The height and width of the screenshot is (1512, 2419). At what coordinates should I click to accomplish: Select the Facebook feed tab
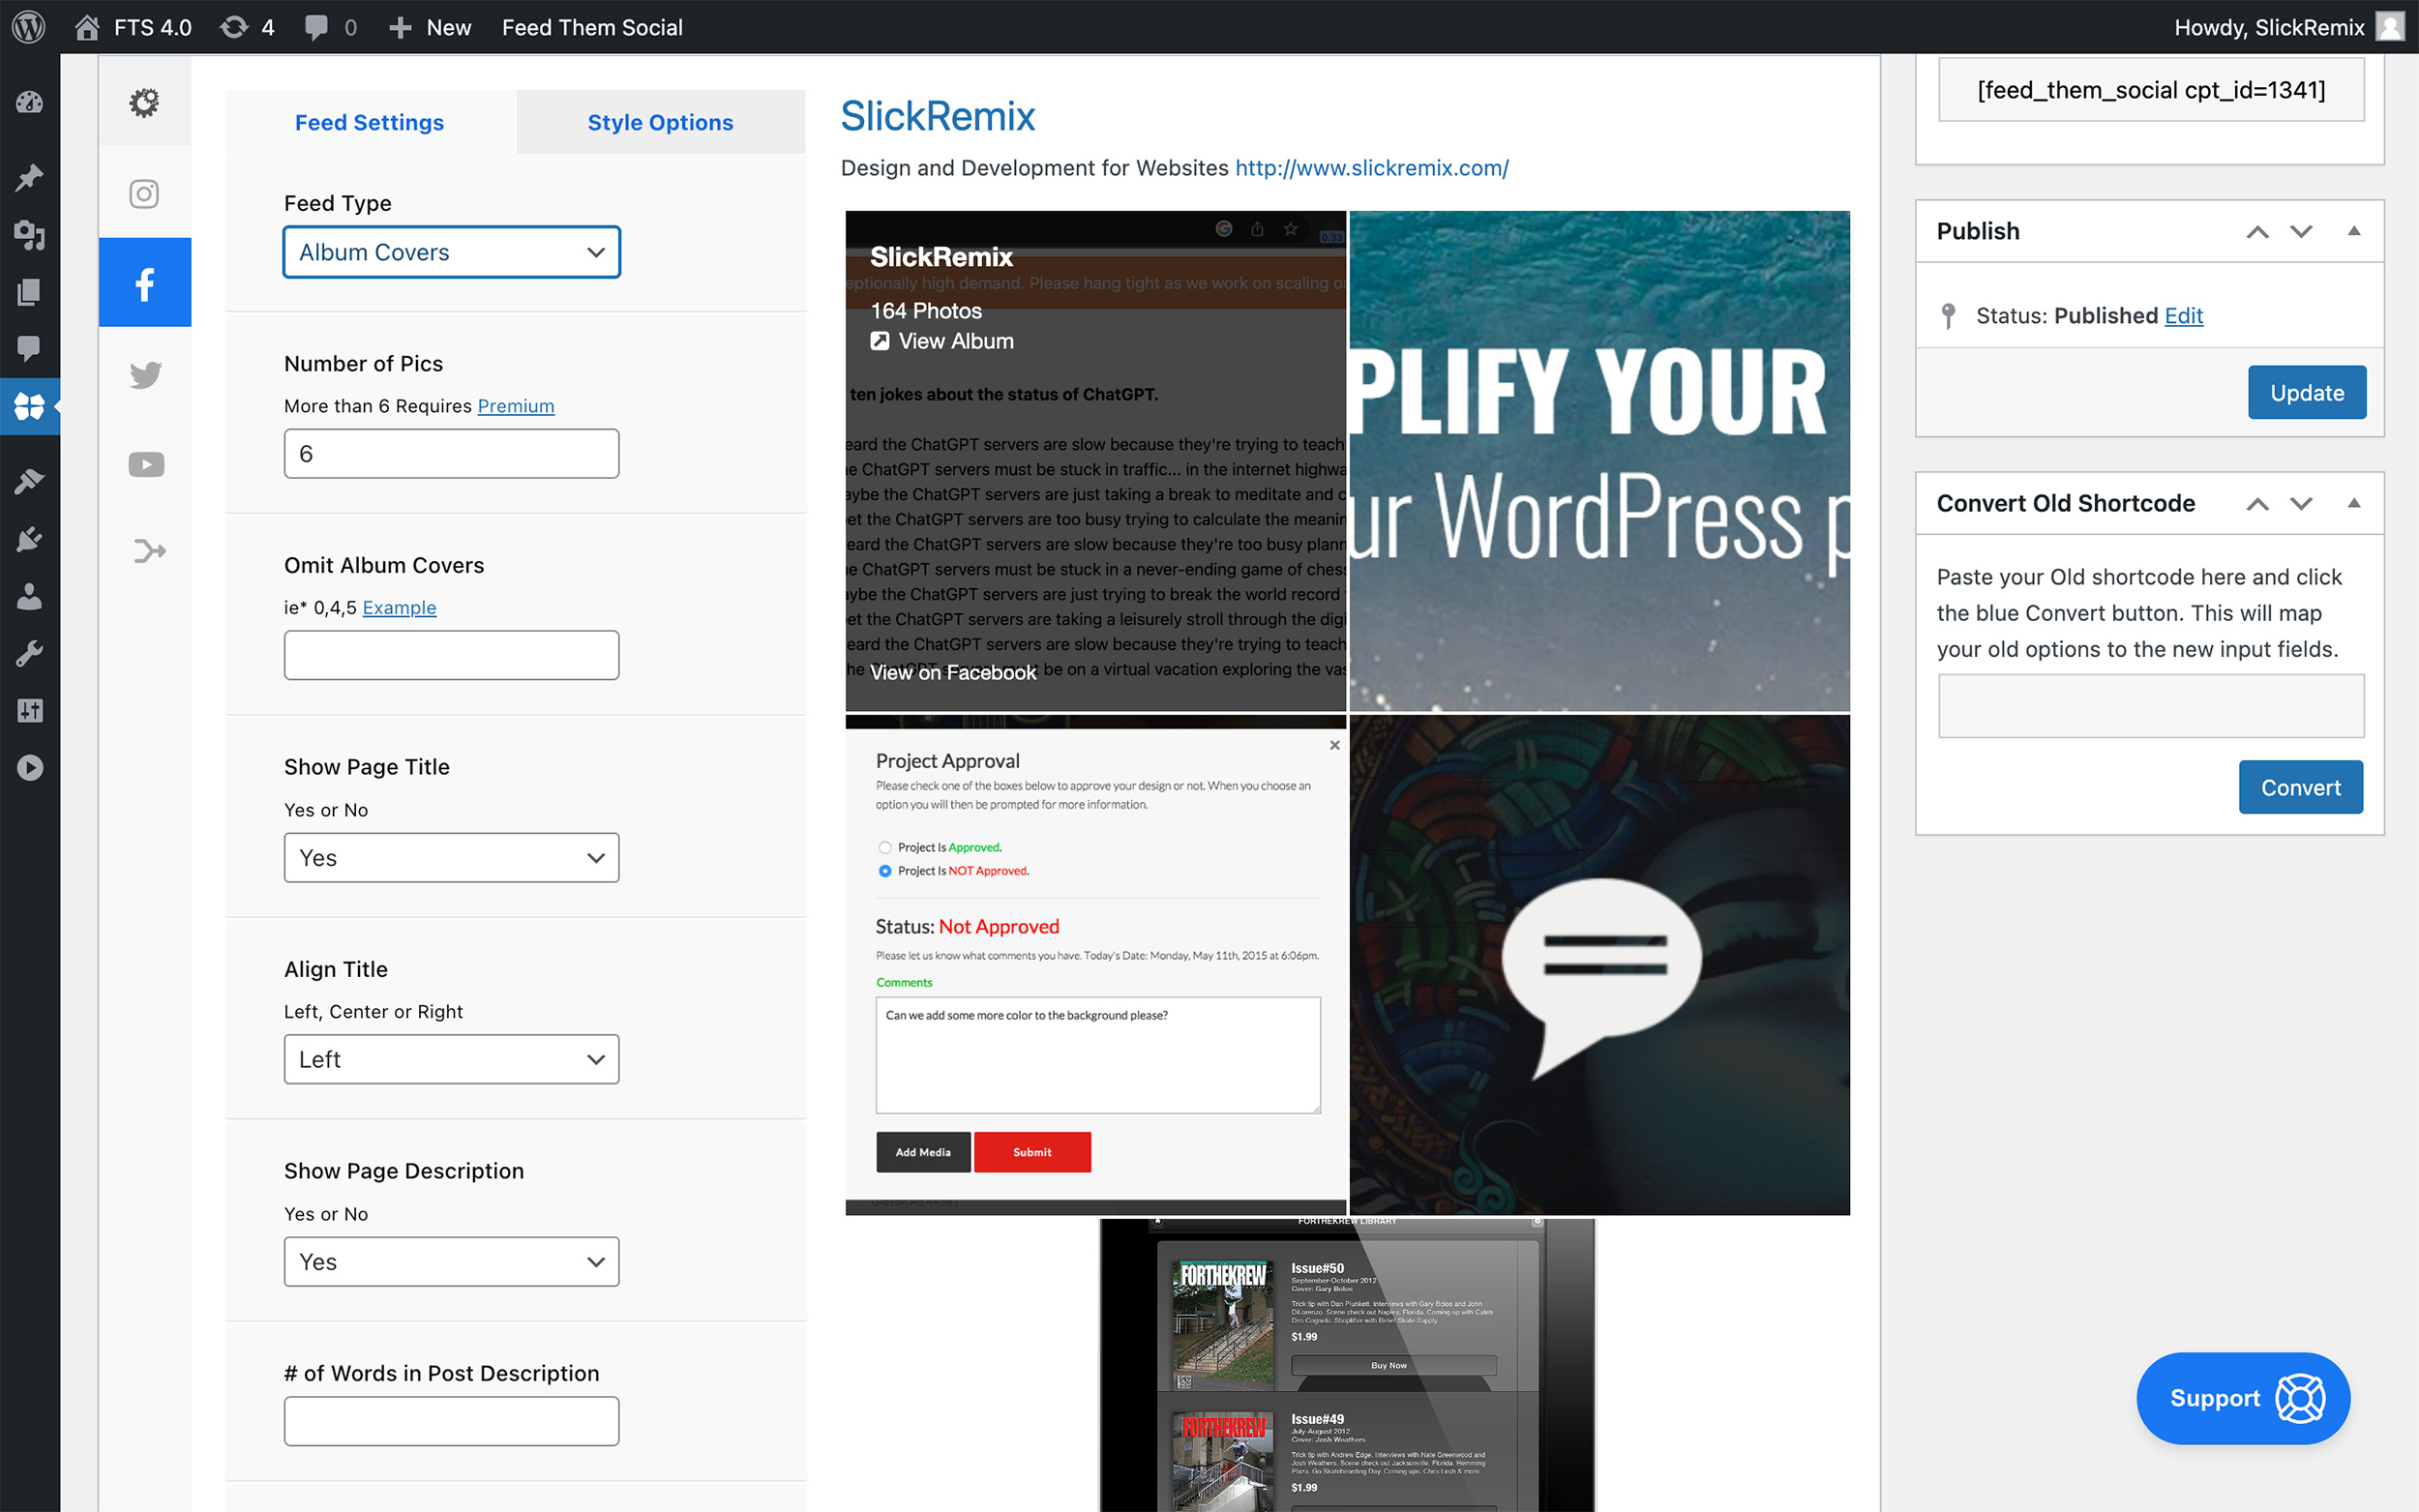tap(145, 283)
